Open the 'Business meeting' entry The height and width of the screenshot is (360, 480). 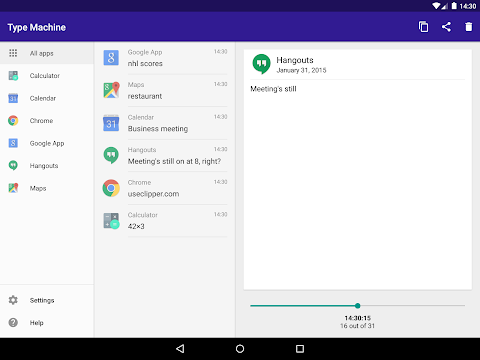165,123
